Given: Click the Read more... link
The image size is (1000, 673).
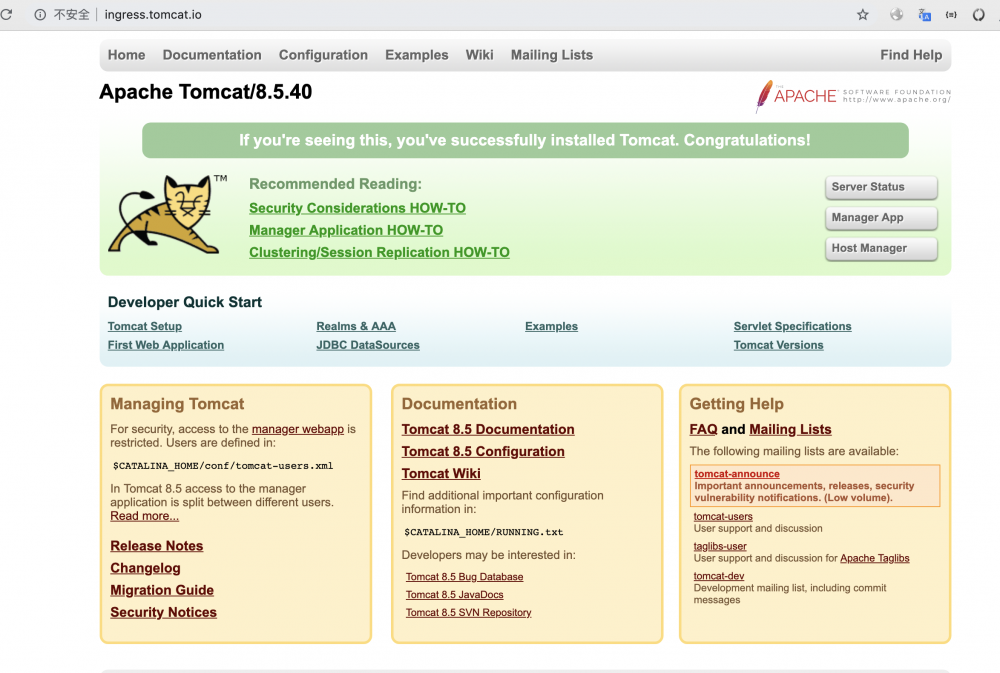Looking at the screenshot, I should point(145,516).
